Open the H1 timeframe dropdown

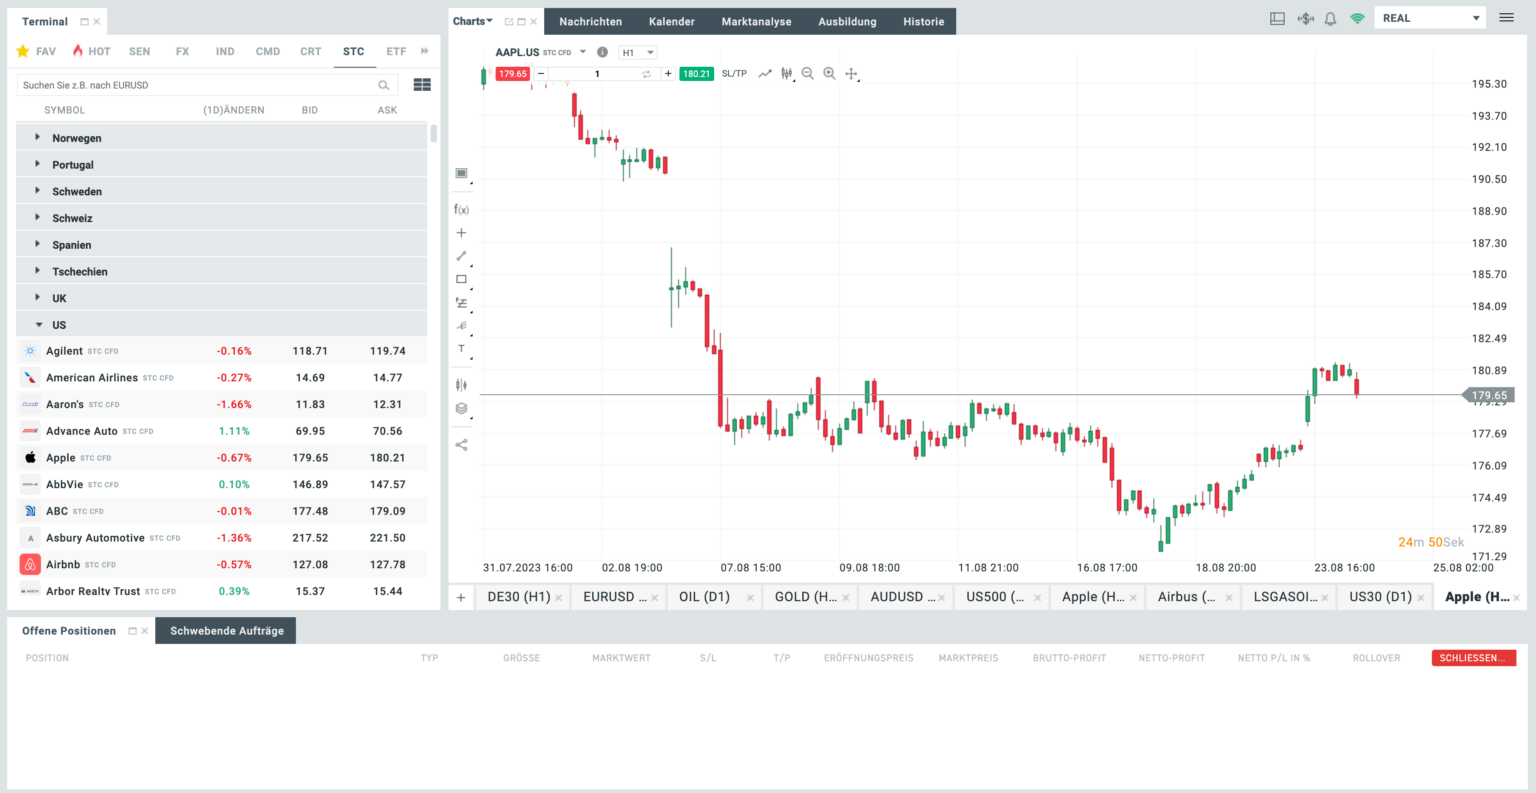click(638, 51)
